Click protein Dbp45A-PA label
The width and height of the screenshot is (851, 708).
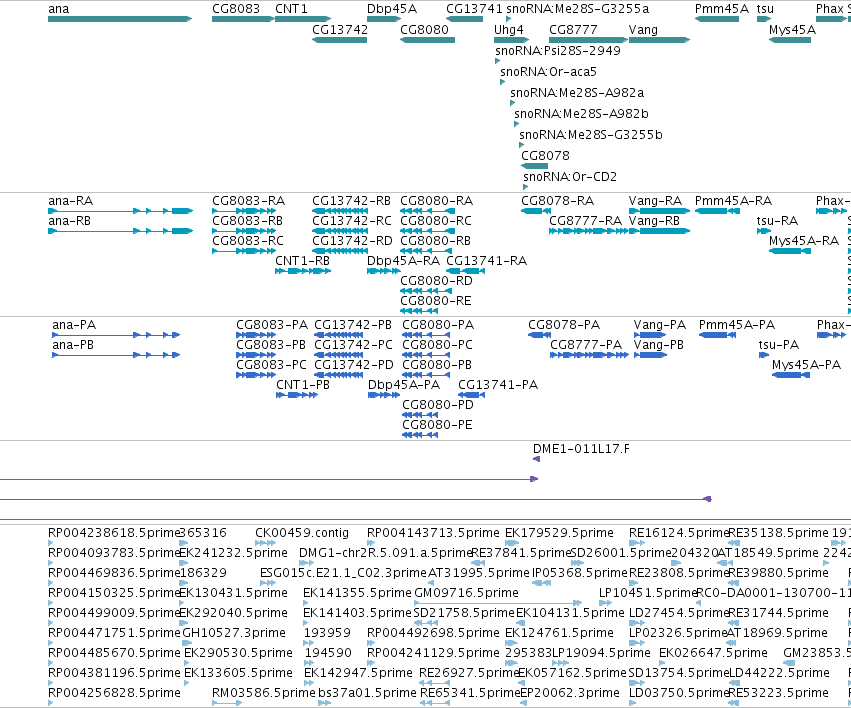click(x=404, y=385)
